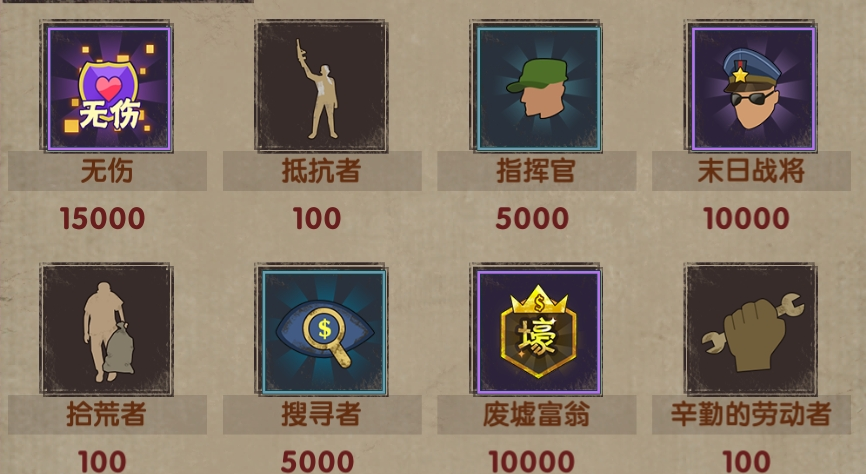Click the 无伤 title label
The height and width of the screenshot is (474, 866).
click(x=107, y=171)
